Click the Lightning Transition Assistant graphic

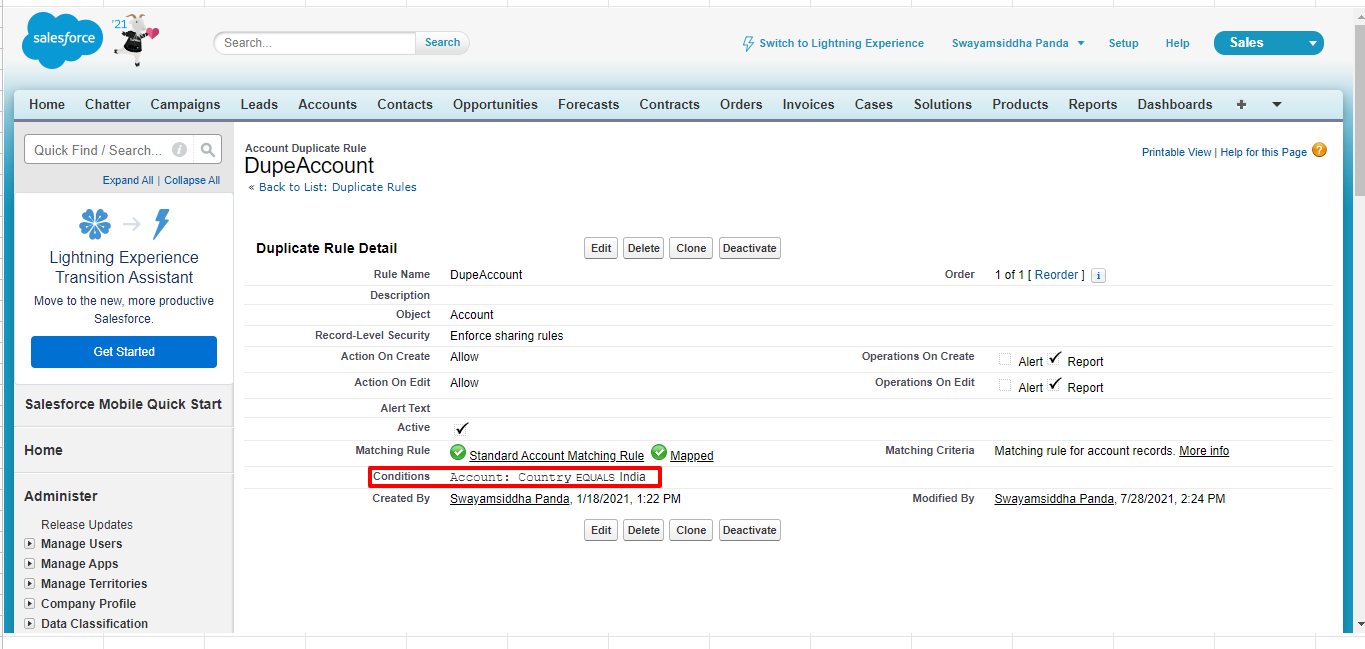click(124, 222)
